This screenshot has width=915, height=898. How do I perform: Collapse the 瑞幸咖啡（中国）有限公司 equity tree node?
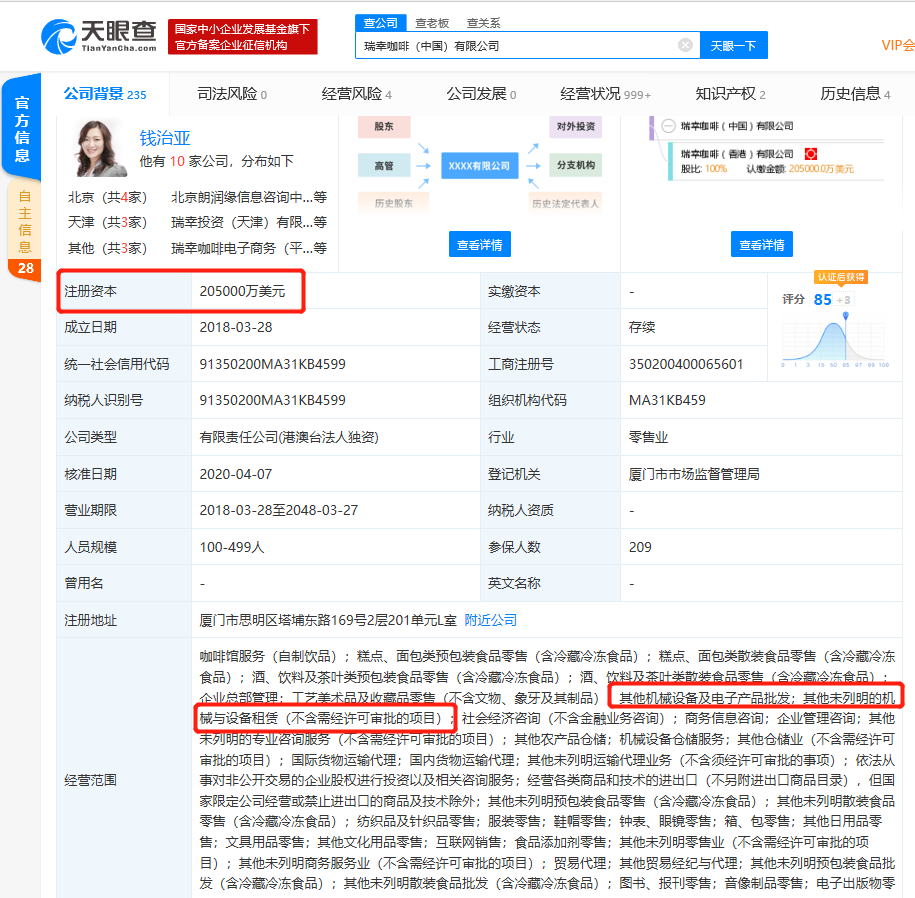(666, 127)
